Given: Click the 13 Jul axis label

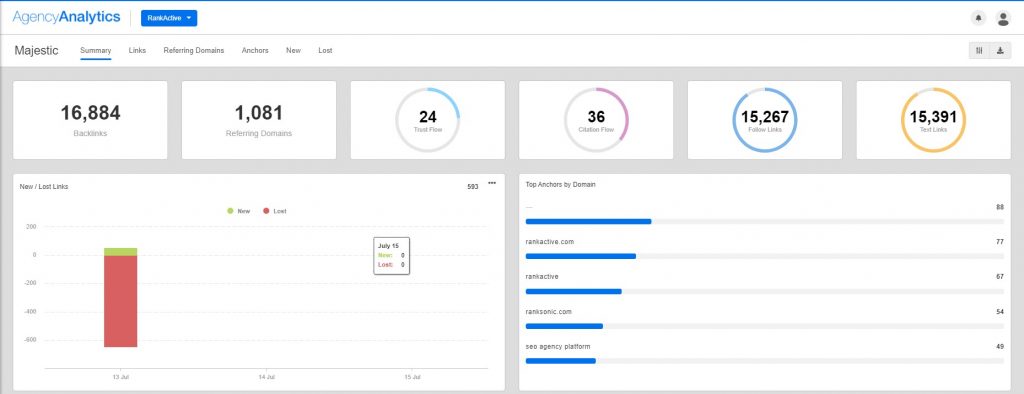Looking at the screenshot, I should point(120,378).
